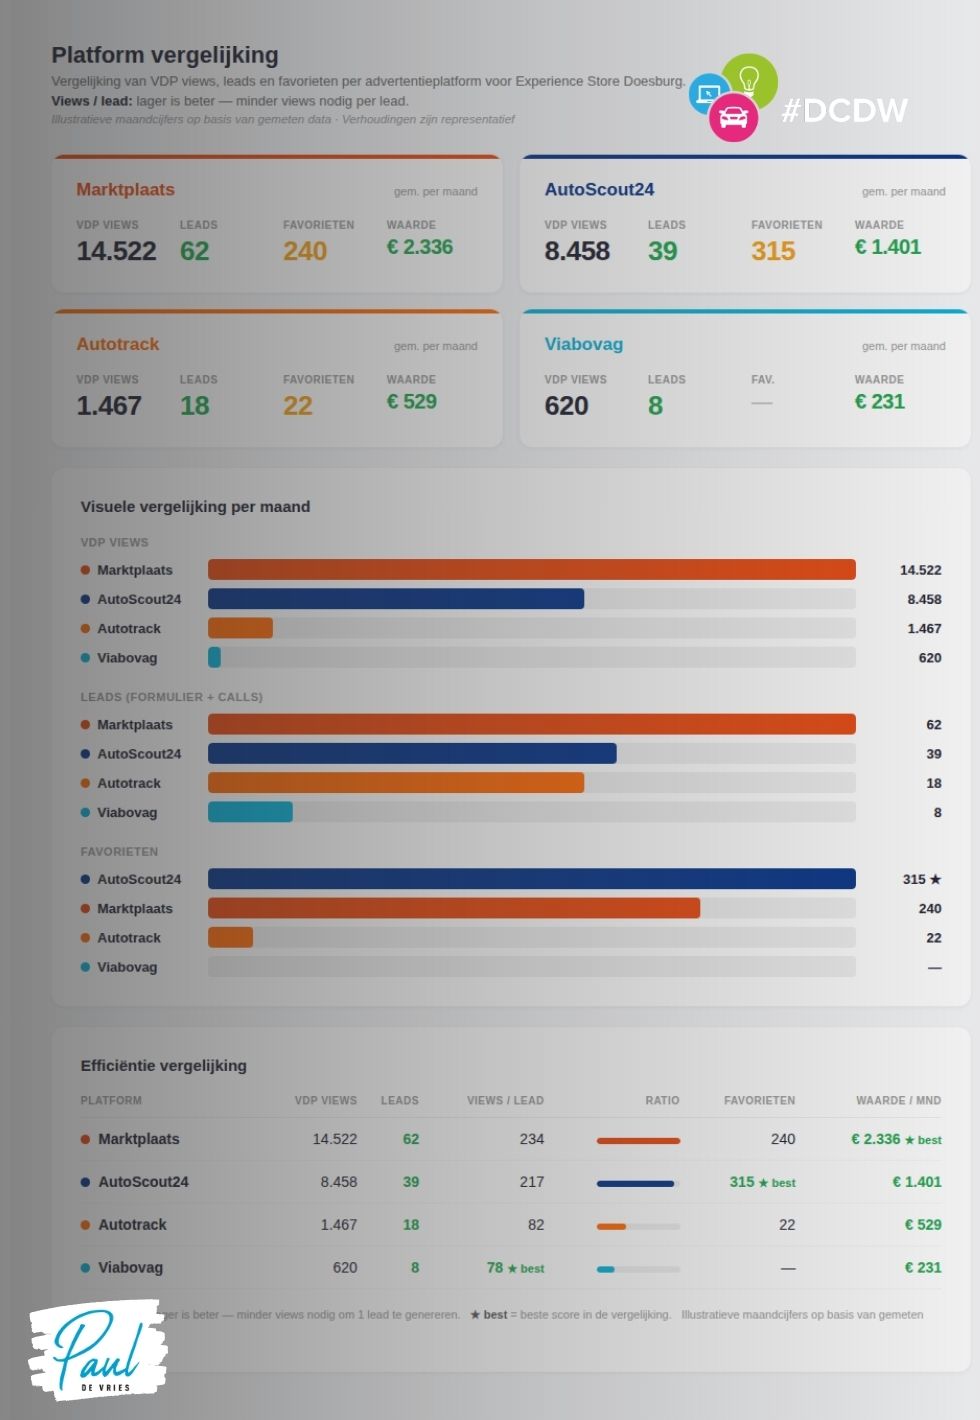This screenshot has height=1420, width=980.
Task: Click the pink car icon in the DCDW logo
Action: [733, 118]
